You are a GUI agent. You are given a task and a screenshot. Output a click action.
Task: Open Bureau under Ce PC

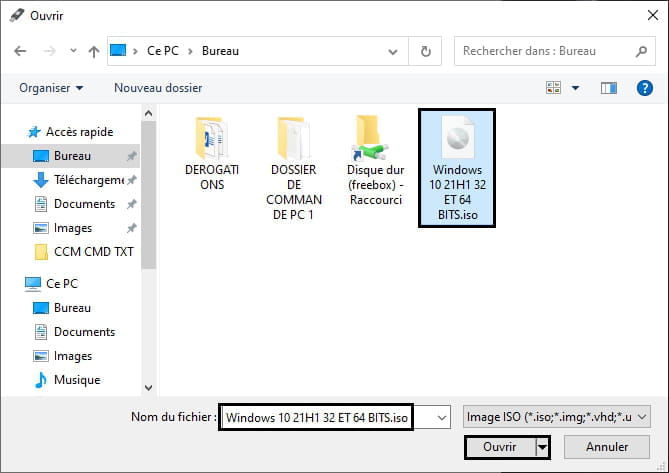62,308
